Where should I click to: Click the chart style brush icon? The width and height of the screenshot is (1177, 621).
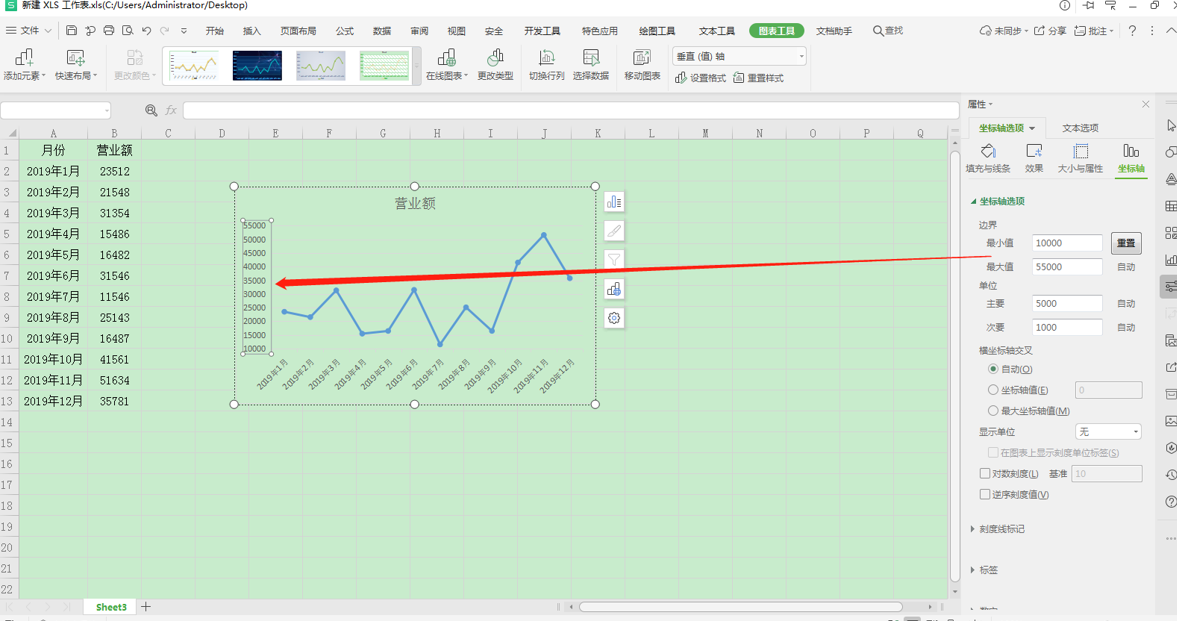[x=613, y=230]
